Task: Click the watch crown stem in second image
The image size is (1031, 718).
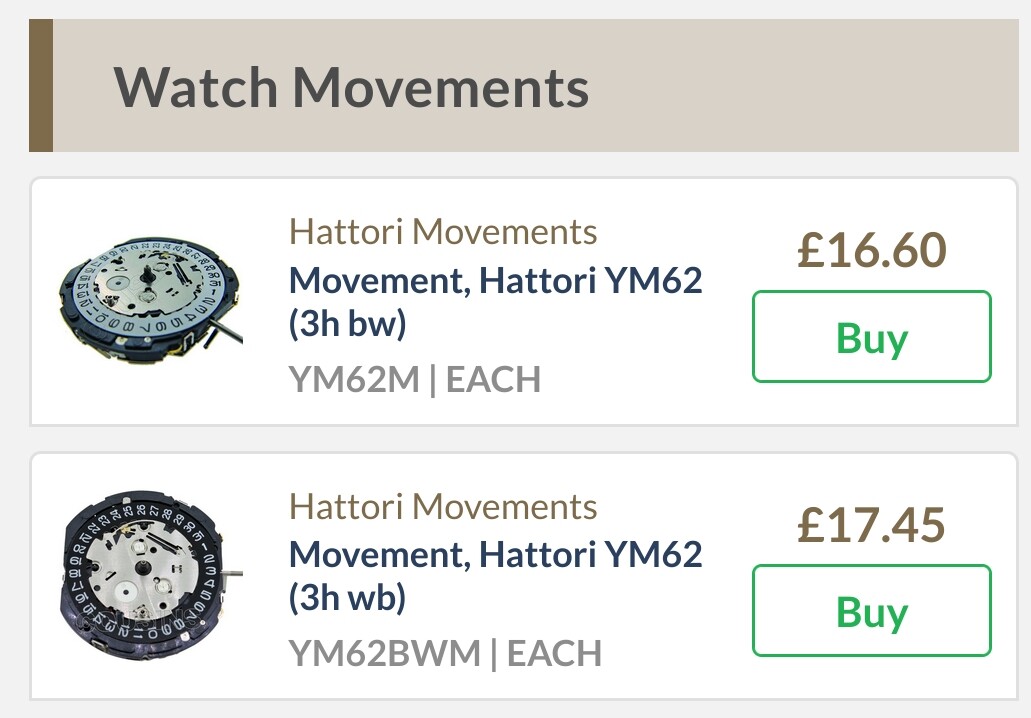Action: click(x=233, y=575)
